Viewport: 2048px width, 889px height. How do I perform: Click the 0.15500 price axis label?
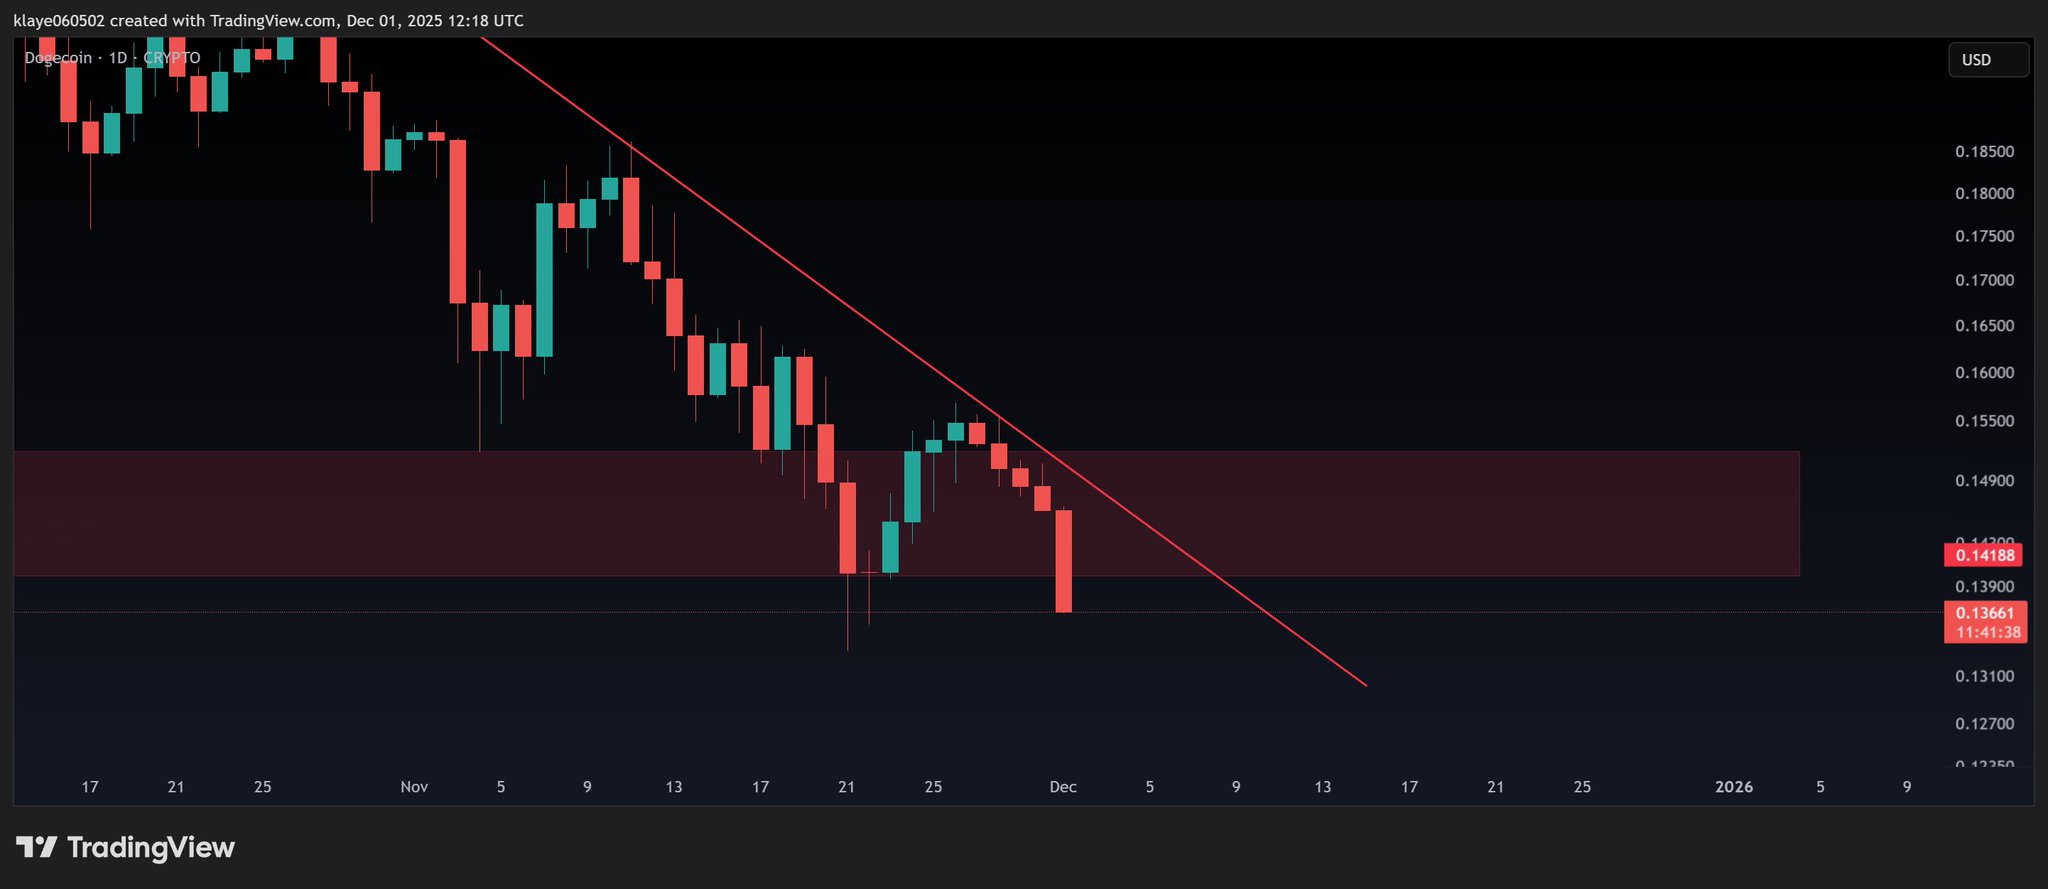click(1984, 421)
